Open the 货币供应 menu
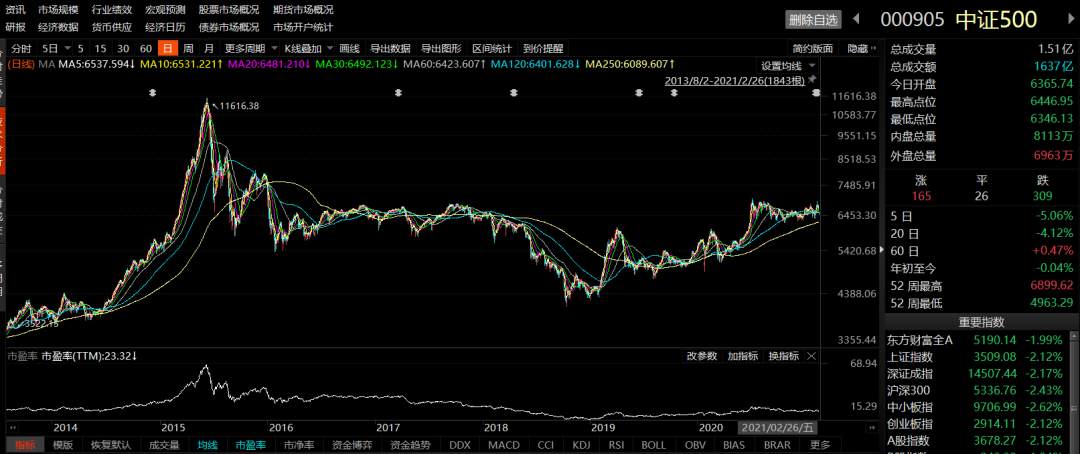The height and width of the screenshot is (454, 1080). click(112, 28)
